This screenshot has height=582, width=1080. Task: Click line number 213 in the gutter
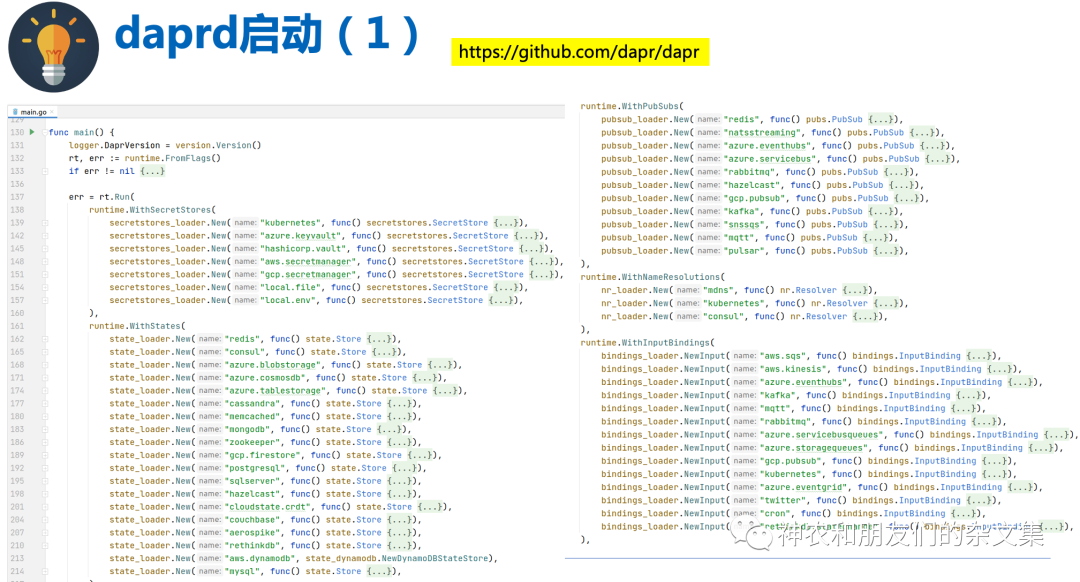(17, 559)
